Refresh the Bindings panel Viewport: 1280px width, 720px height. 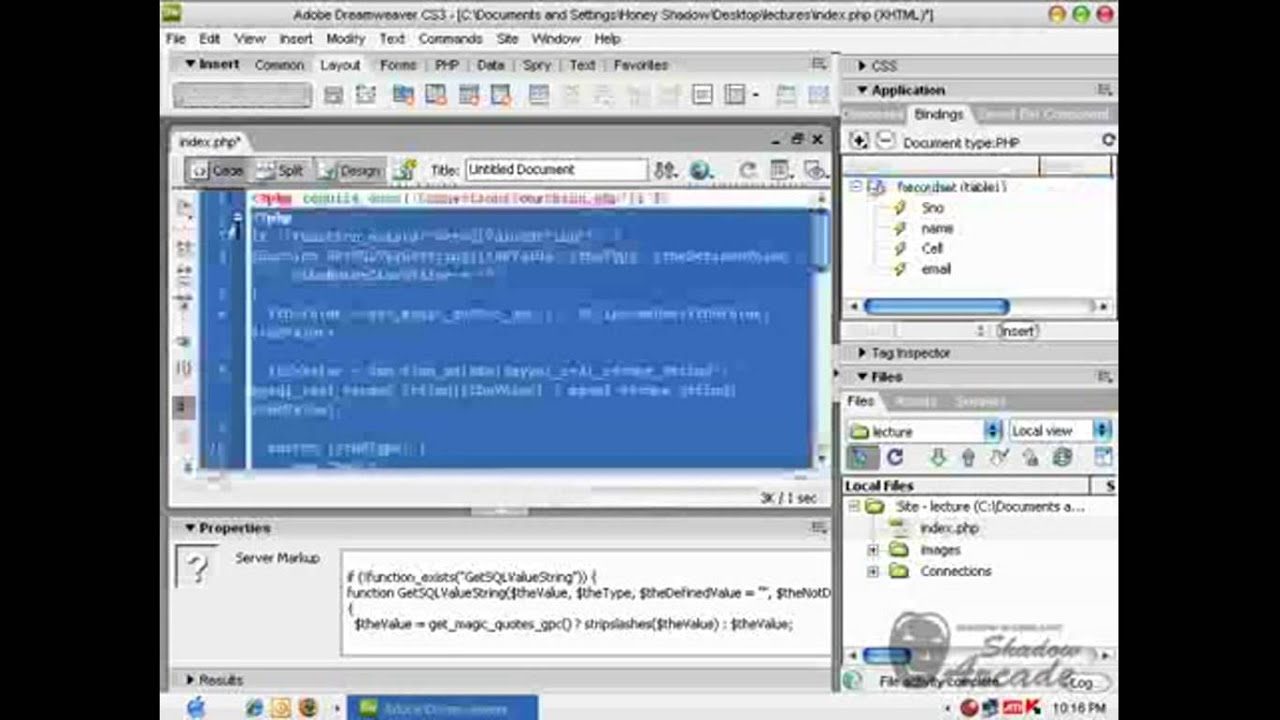point(1108,141)
